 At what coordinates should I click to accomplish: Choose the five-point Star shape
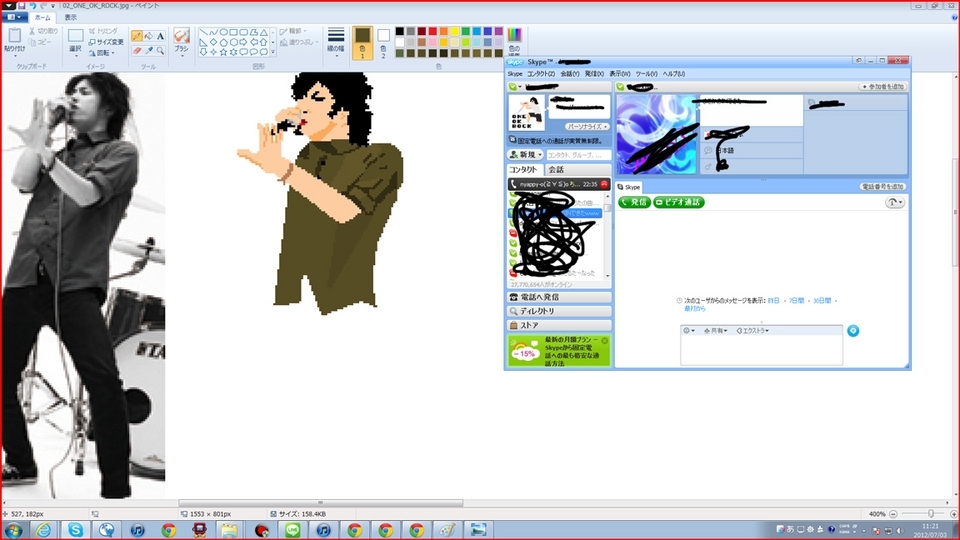point(223,52)
